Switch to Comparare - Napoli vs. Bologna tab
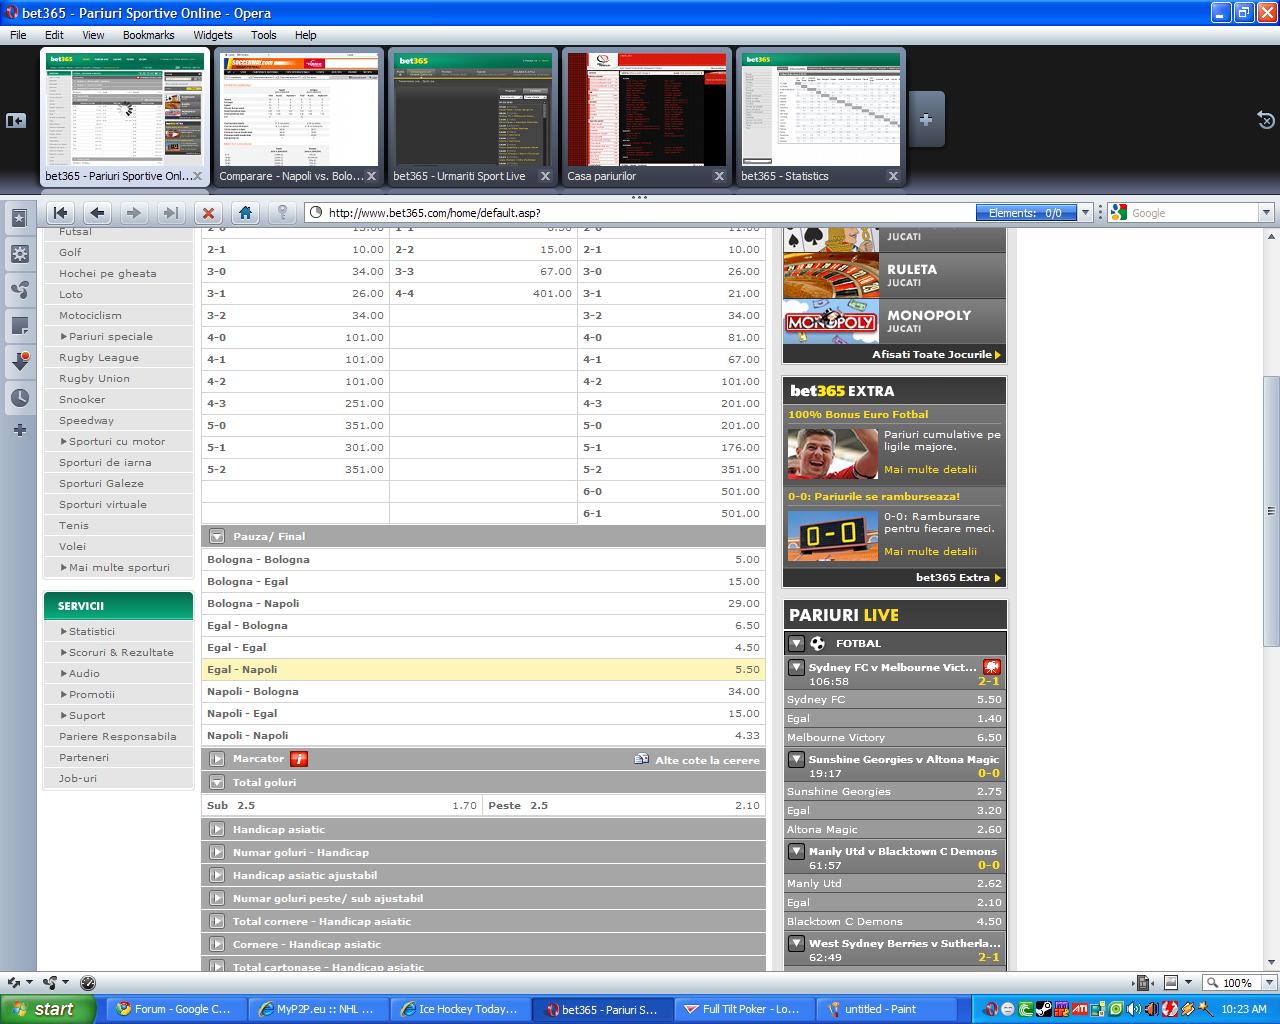 [x=298, y=118]
